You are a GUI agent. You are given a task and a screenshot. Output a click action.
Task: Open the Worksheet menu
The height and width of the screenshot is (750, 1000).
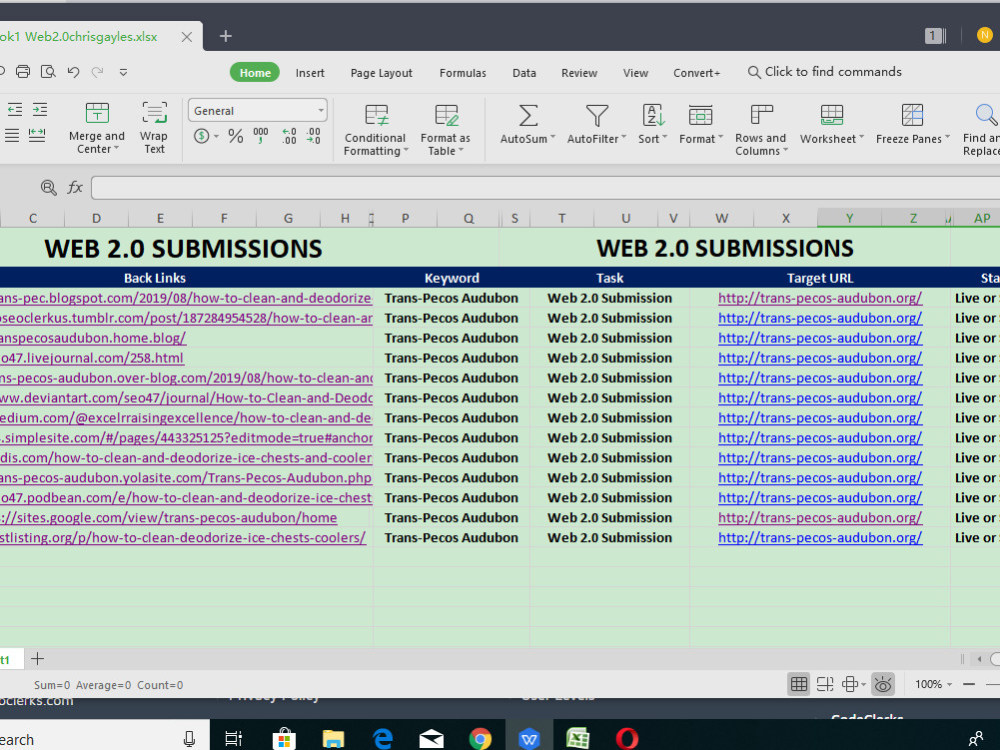pyautogui.click(x=832, y=124)
